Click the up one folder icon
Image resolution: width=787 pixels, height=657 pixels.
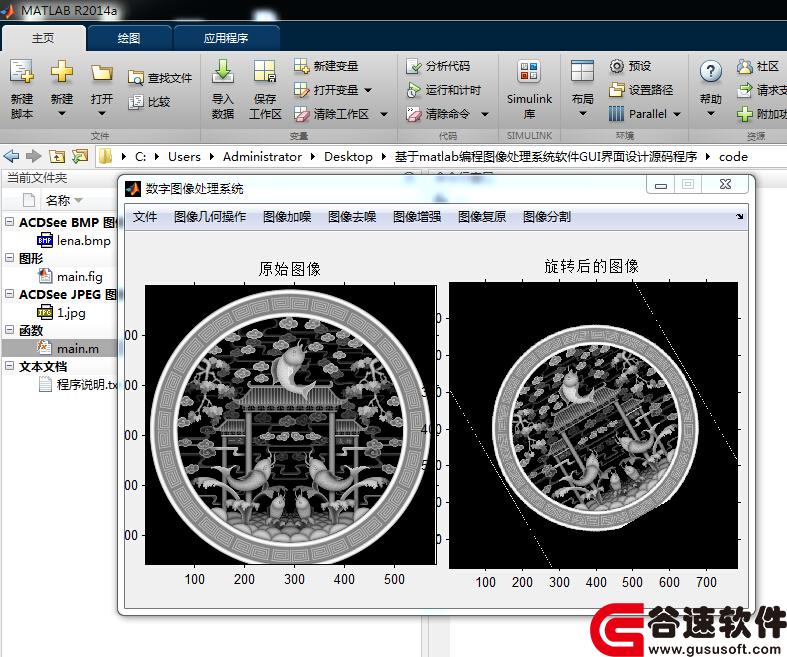pyautogui.click(x=57, y=157)
